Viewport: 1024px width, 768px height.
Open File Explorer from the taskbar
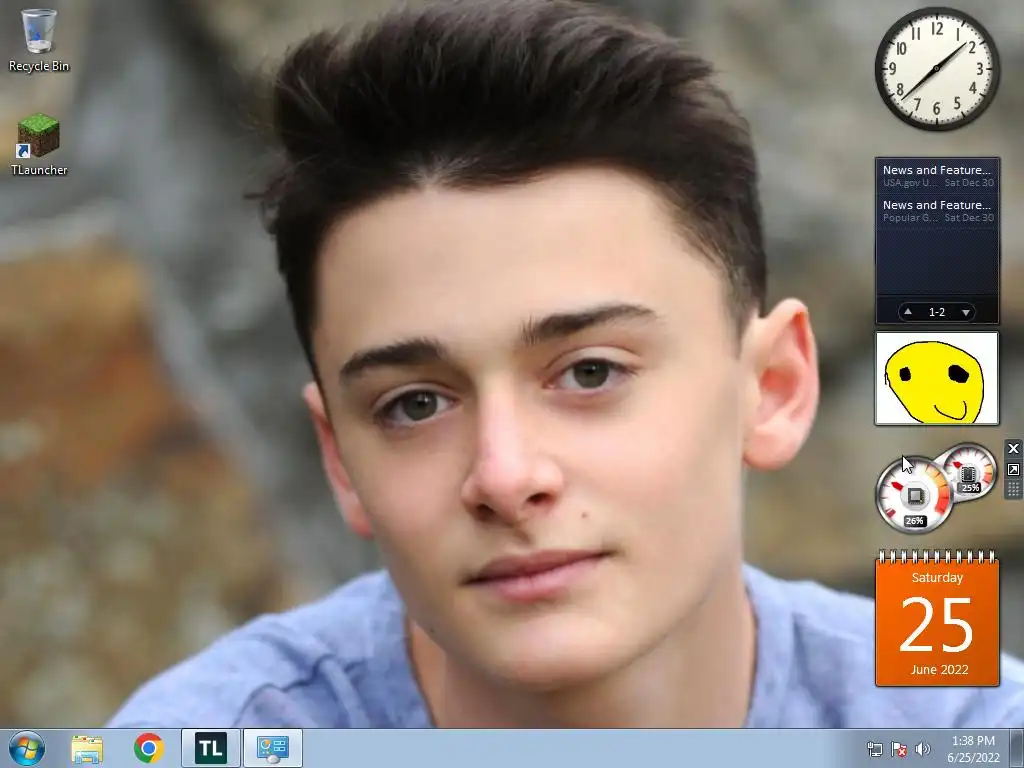pyautogui.click(x=87, y=748)
